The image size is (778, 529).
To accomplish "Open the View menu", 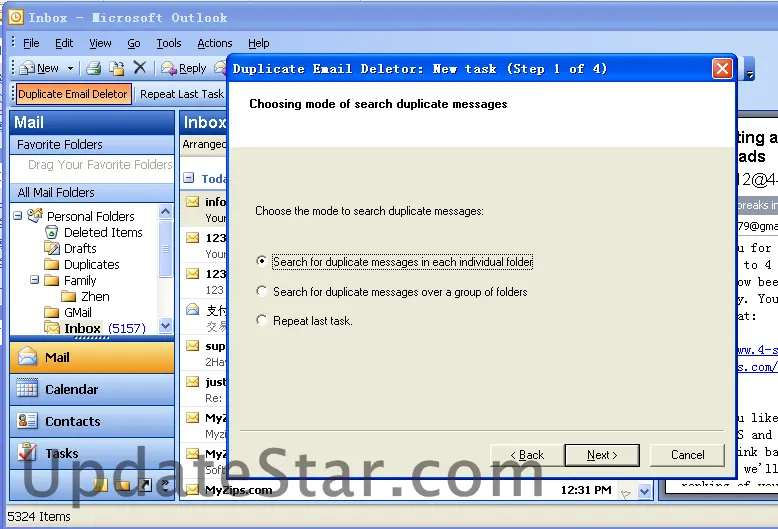I will [x=100, y=43].
